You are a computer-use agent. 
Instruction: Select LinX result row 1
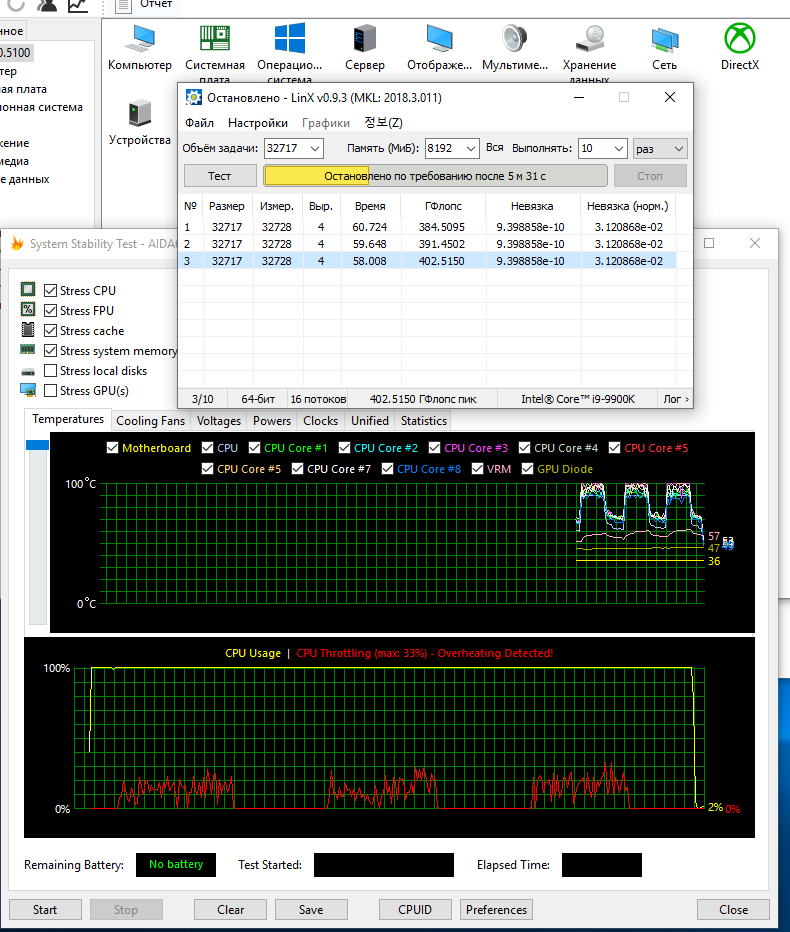(427, 227)
